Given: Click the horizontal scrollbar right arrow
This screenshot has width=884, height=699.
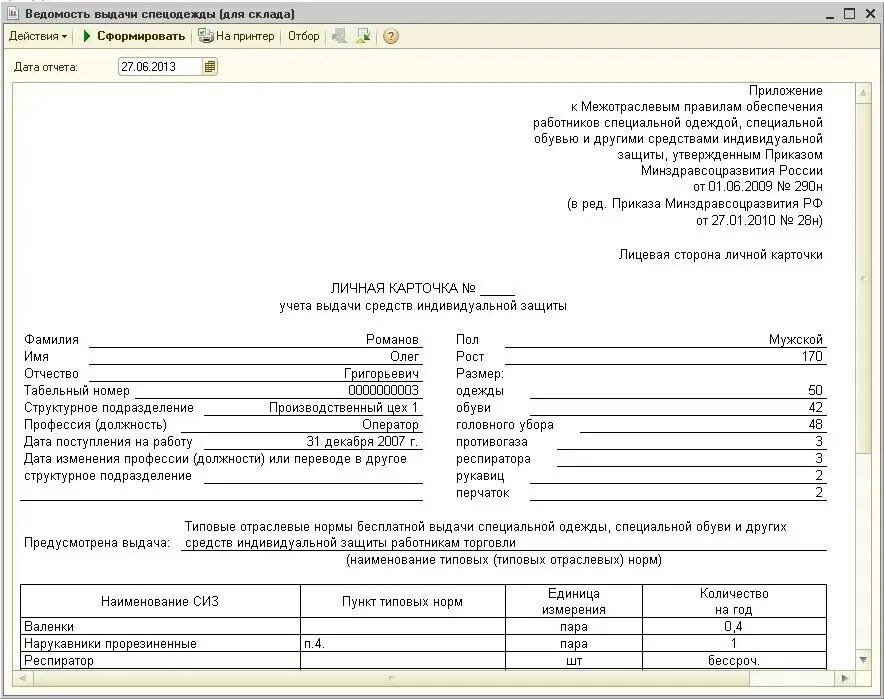Looking at the screenshot, I should (x=845, y=678).
